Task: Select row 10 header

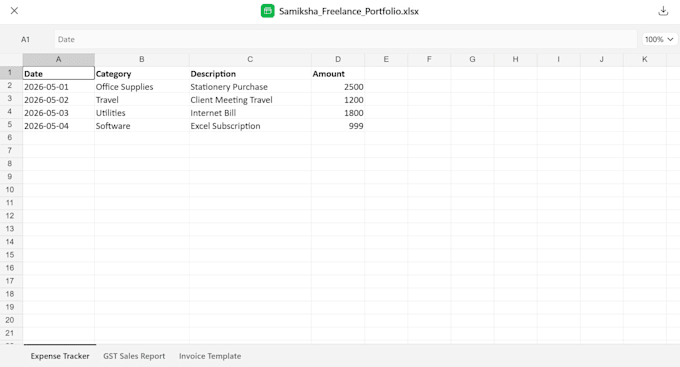Action: tap(11, 190)
